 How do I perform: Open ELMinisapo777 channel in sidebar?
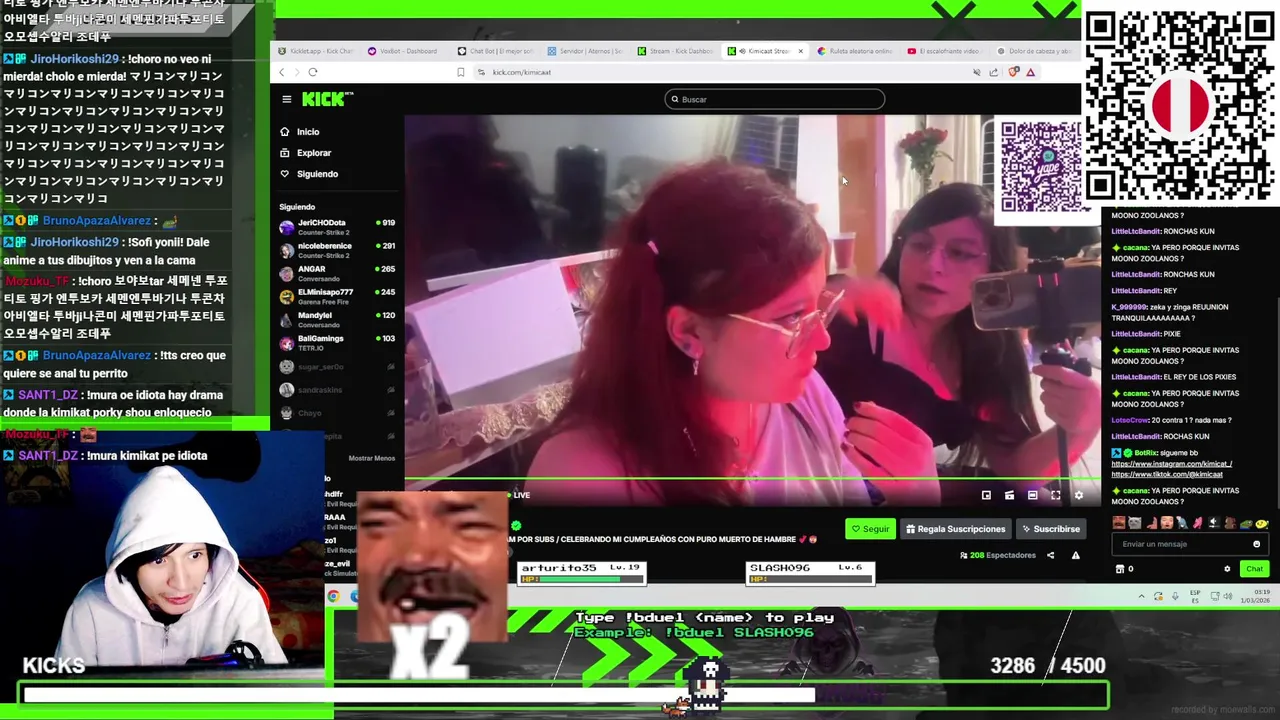point(337,296)
